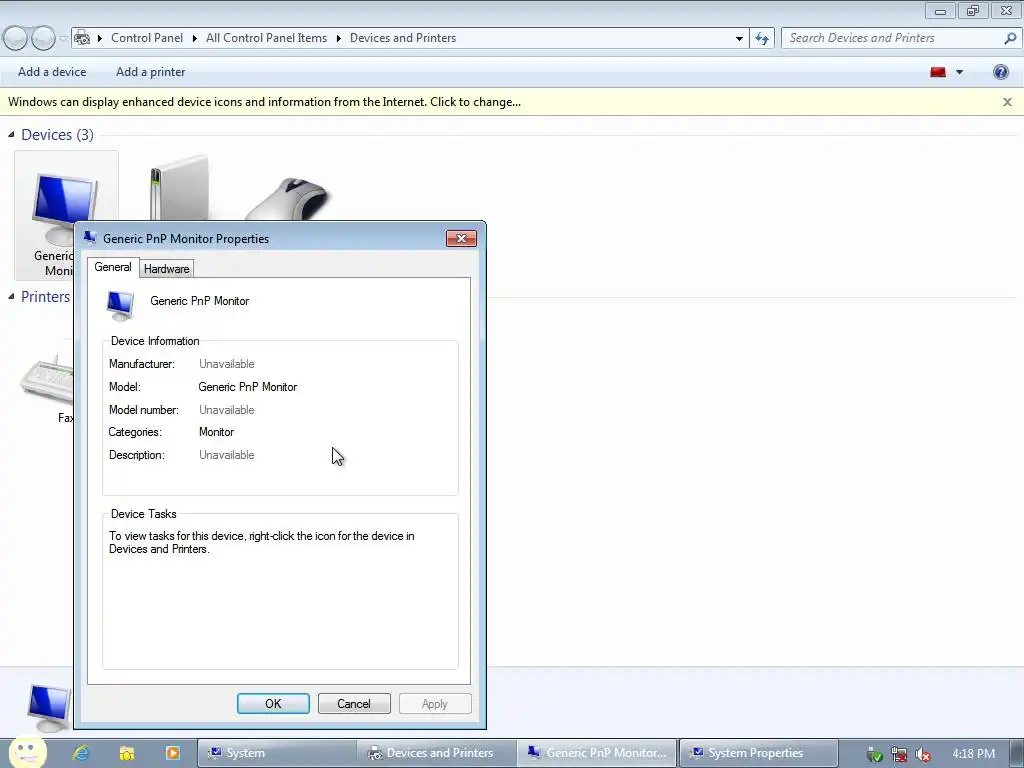Image resolution: width=1024 pixels, height=768 pixels.
Task: Click the Manufacturer Unavailable value
Action: pyautogui.click(x=227, y=364)
